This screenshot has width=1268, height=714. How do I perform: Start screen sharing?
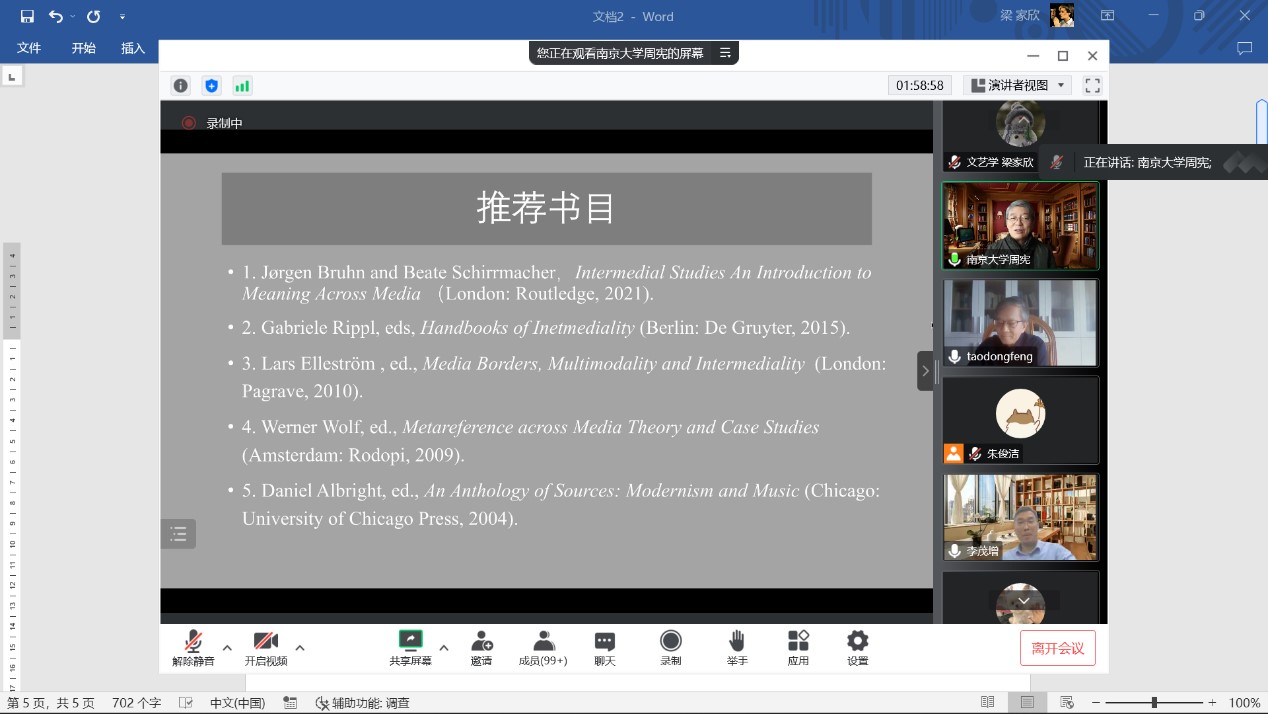tap(410, 647)
